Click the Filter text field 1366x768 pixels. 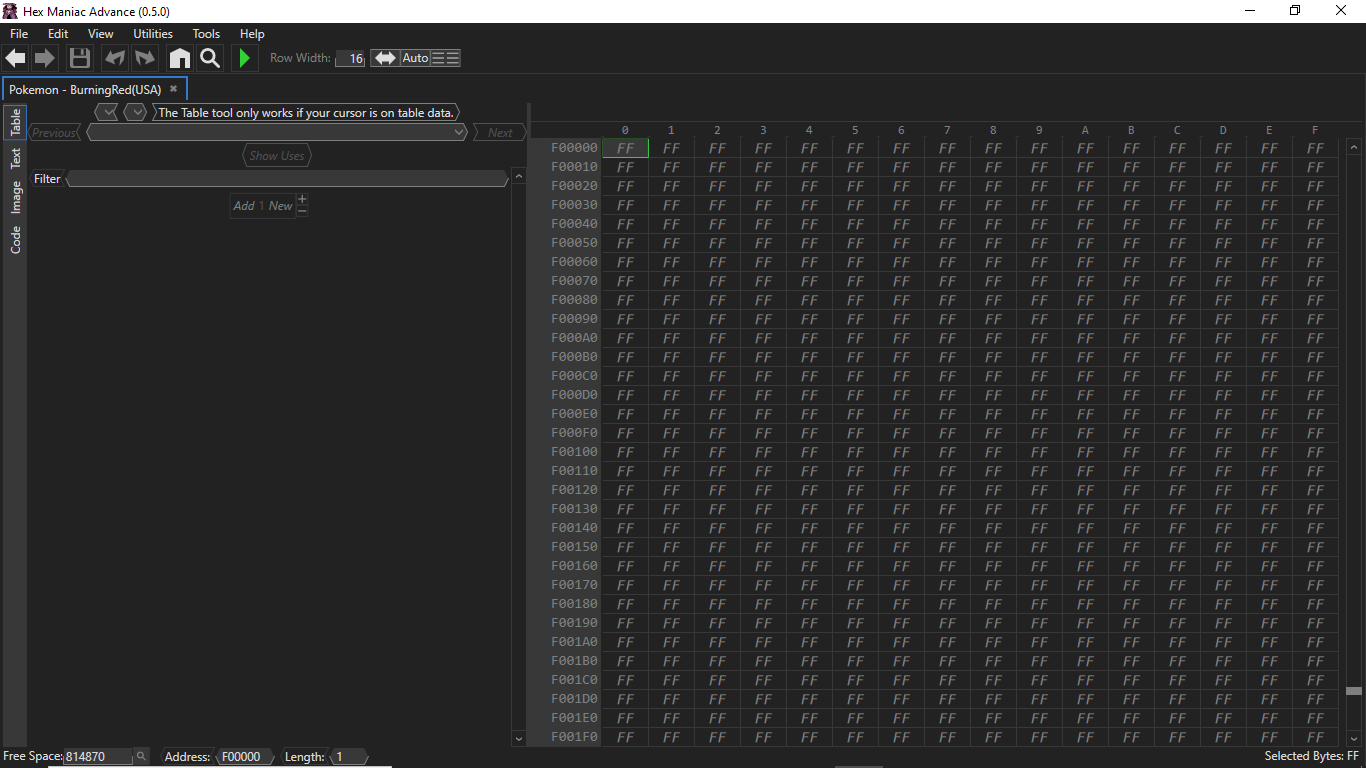(x=287, y=179)
